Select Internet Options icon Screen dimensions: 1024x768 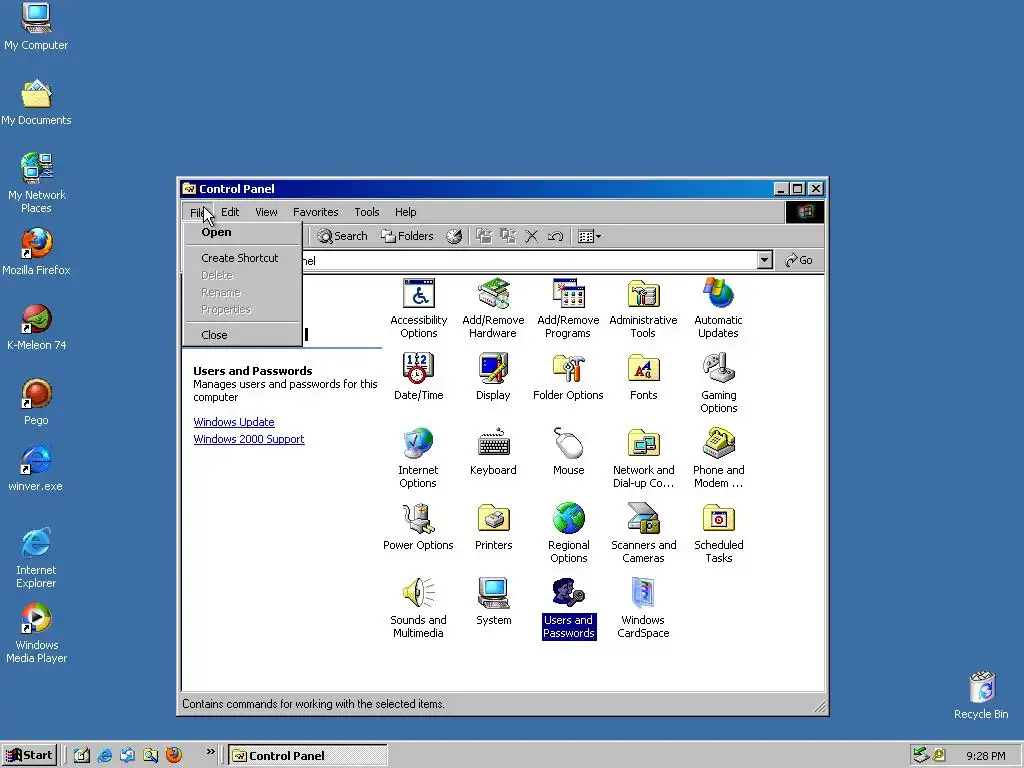tap(418, 458)
